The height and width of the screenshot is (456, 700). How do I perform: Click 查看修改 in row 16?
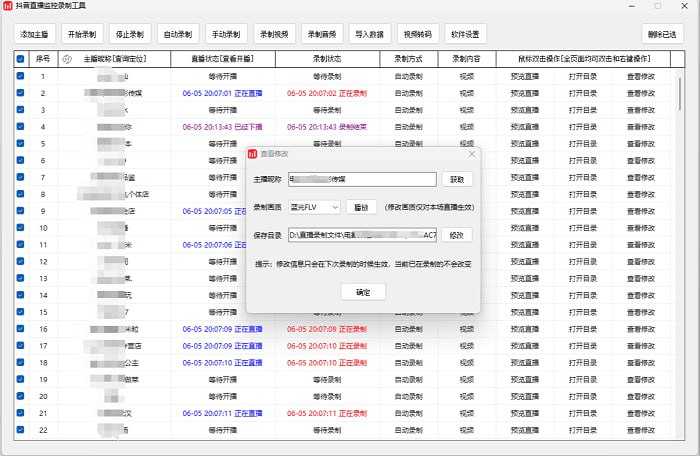[641, 329]
